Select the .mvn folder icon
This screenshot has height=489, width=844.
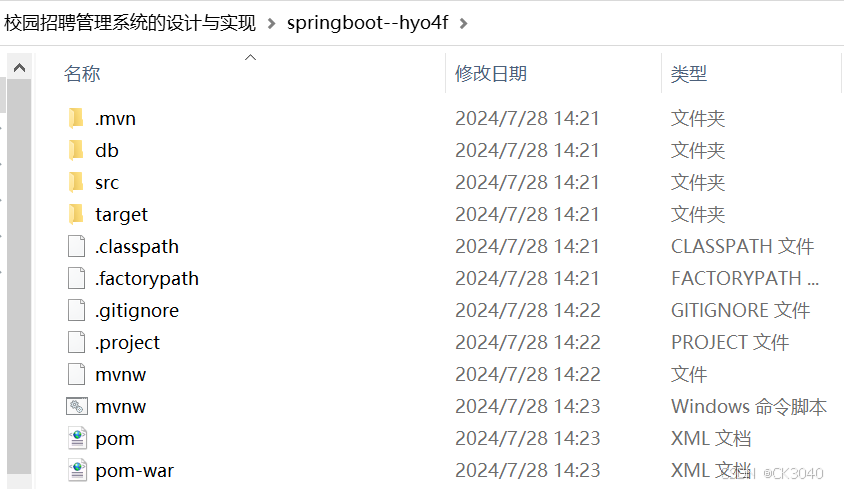pyautogui.click(x=76, y=118)
